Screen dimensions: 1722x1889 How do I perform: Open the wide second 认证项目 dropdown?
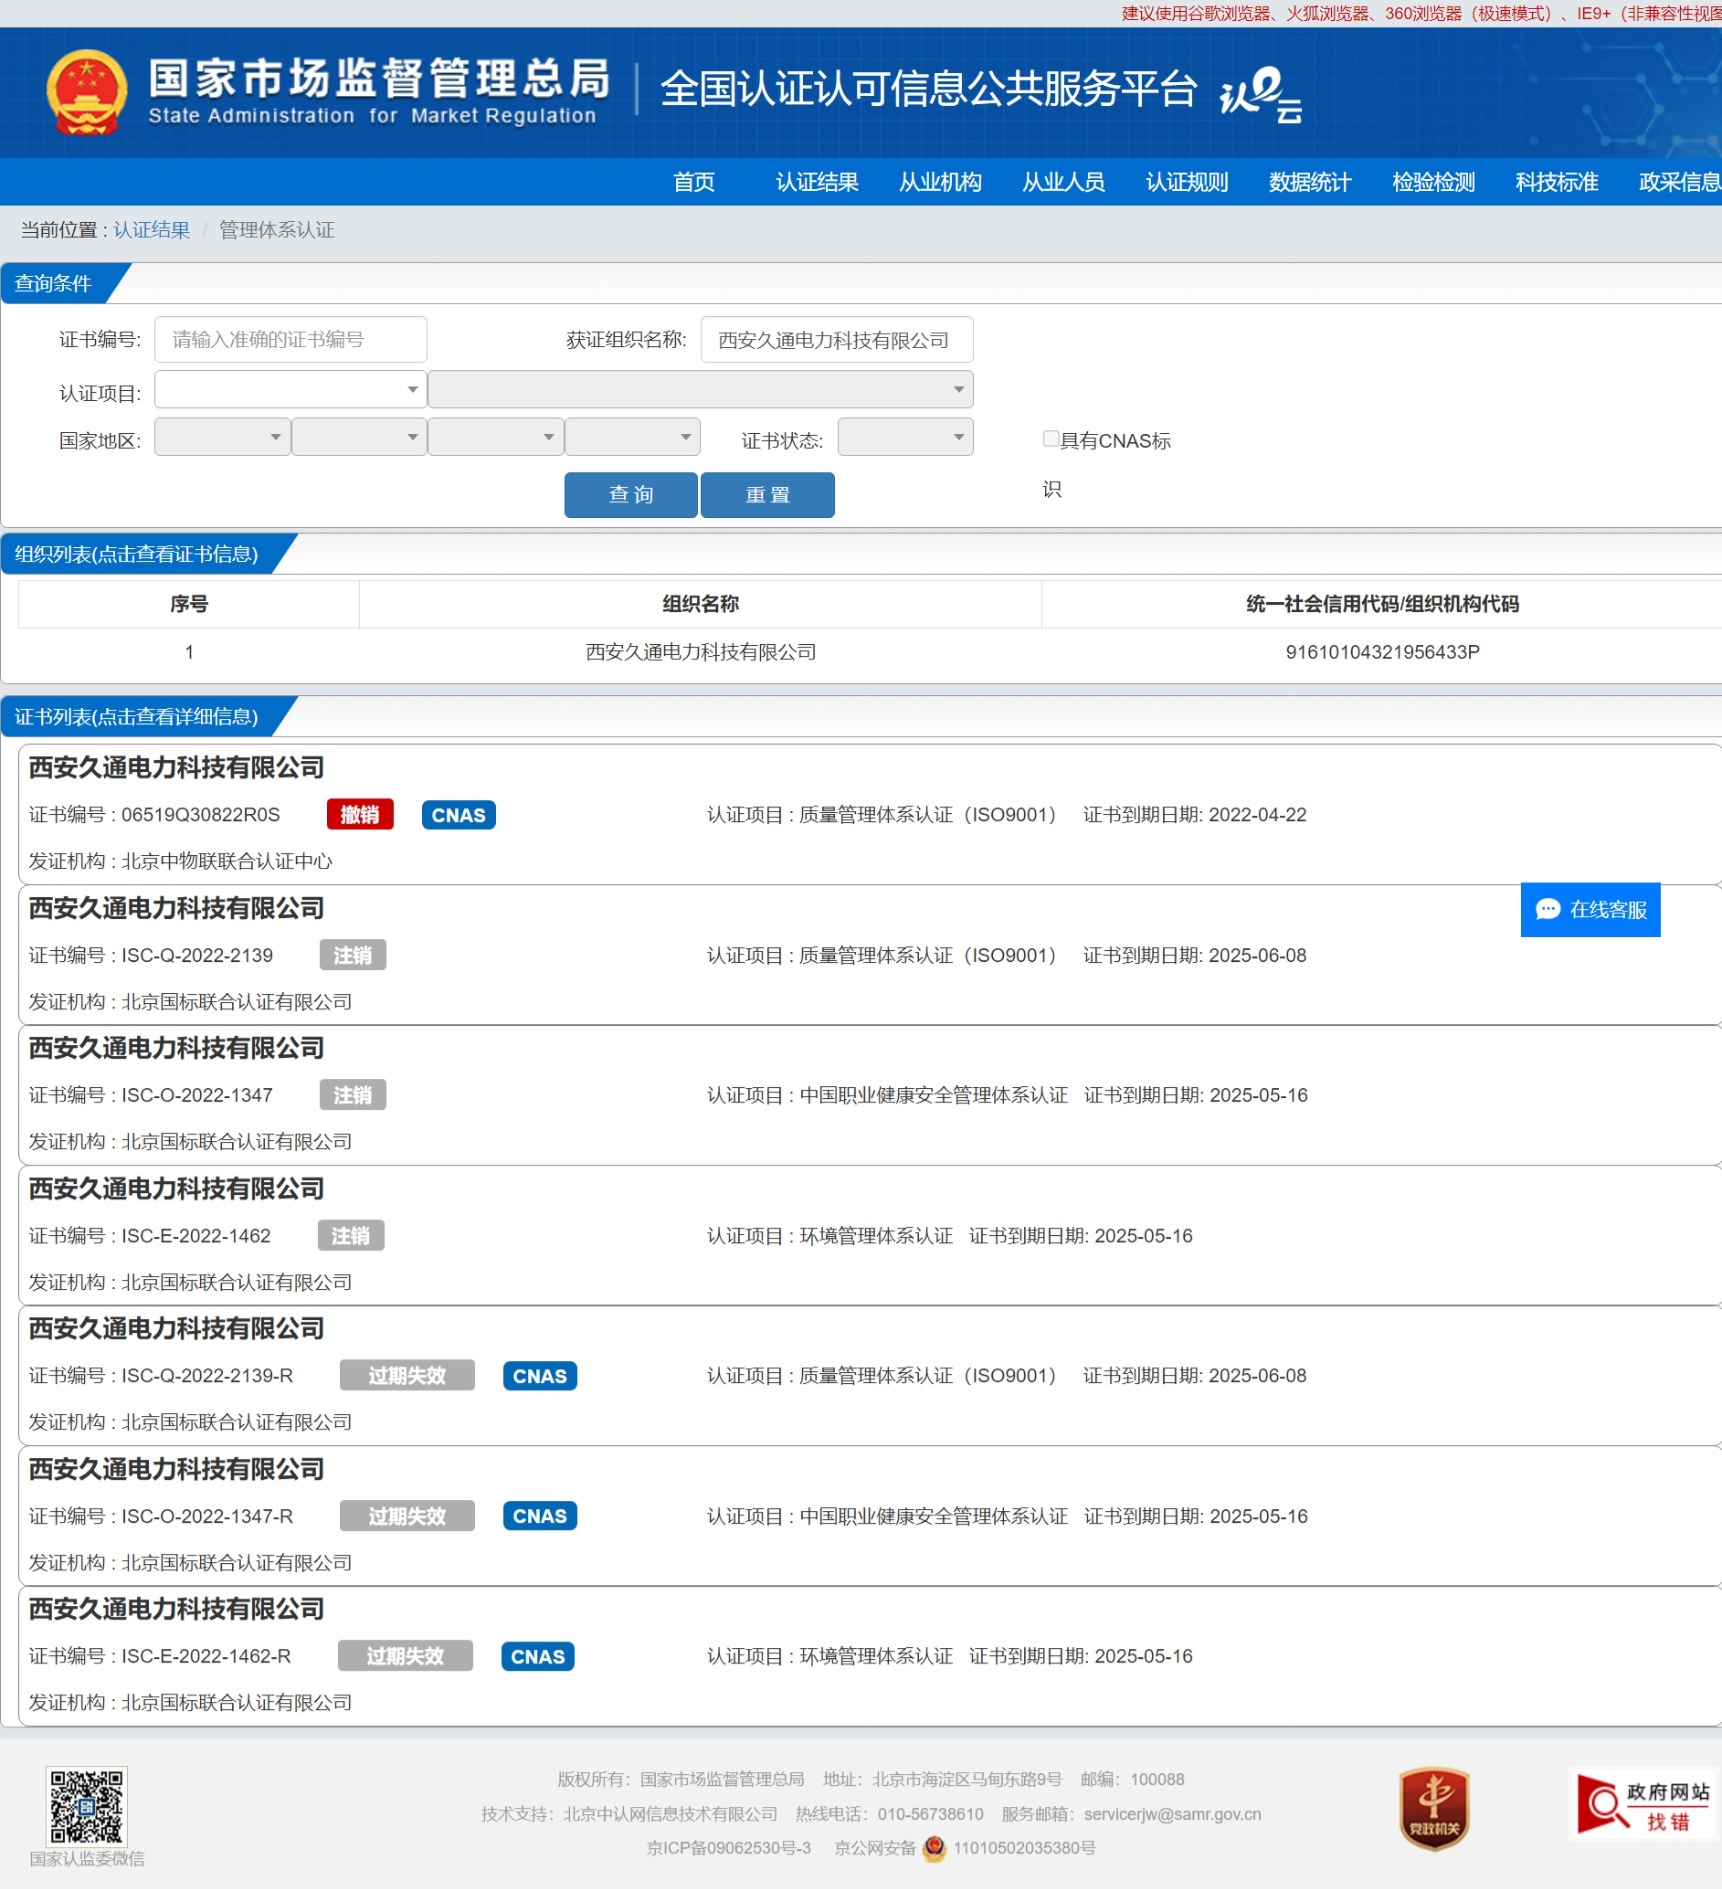(x=701, y=389)
